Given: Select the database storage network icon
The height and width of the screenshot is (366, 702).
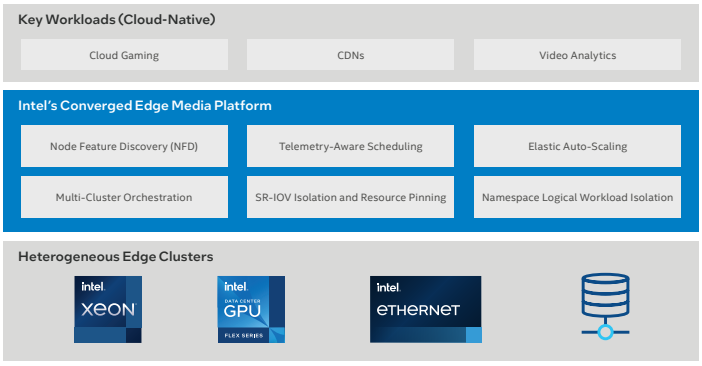Looking at the screenshot, I should [x=605, y=306].
